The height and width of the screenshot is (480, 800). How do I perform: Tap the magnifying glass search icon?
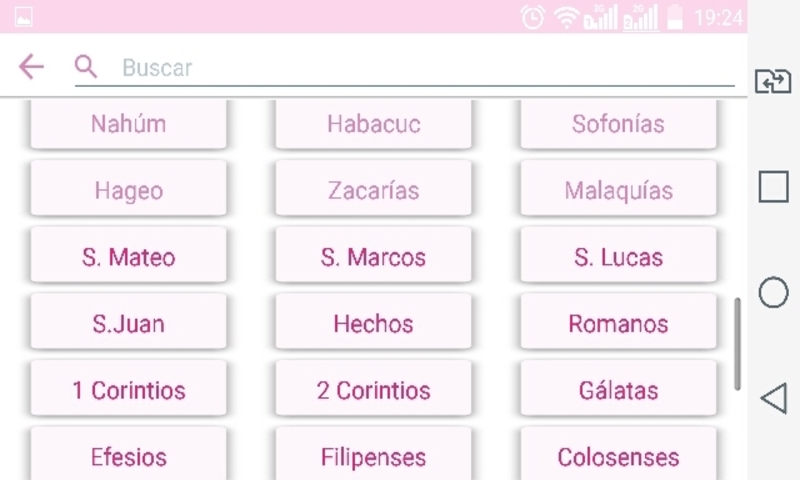click(x=86, y=67)
